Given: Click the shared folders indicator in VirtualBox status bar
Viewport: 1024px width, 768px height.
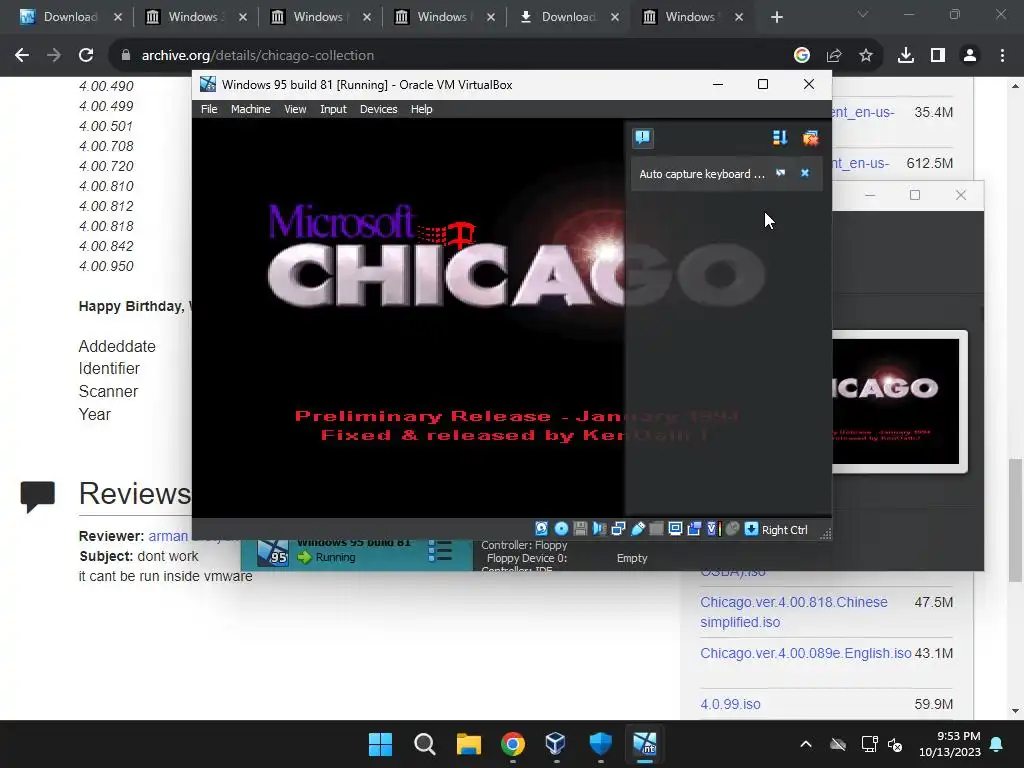Looking at the screenshot, I should pos(656,529).
